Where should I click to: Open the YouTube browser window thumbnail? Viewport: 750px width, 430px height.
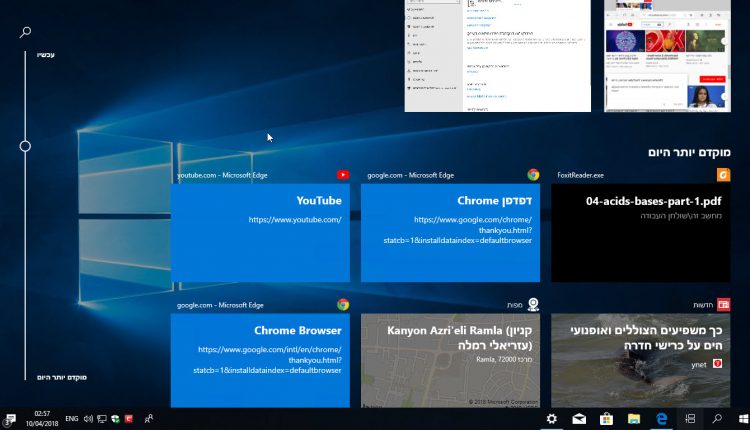coord(667,56)
